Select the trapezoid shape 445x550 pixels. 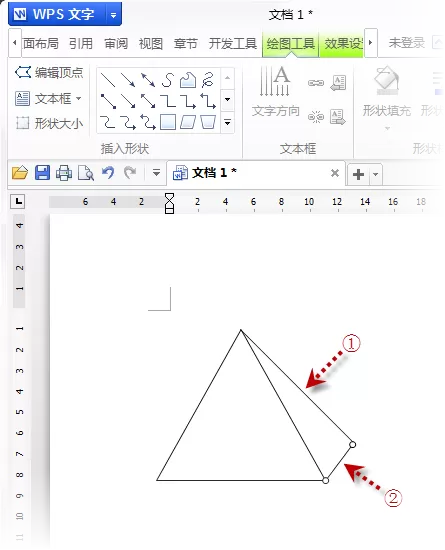(x=208, y=122)
